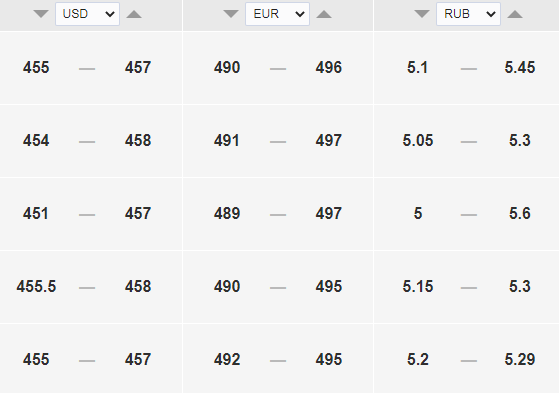
Task: Sort RUB column descending with down arrow
Action: click(x=422, y=14)
